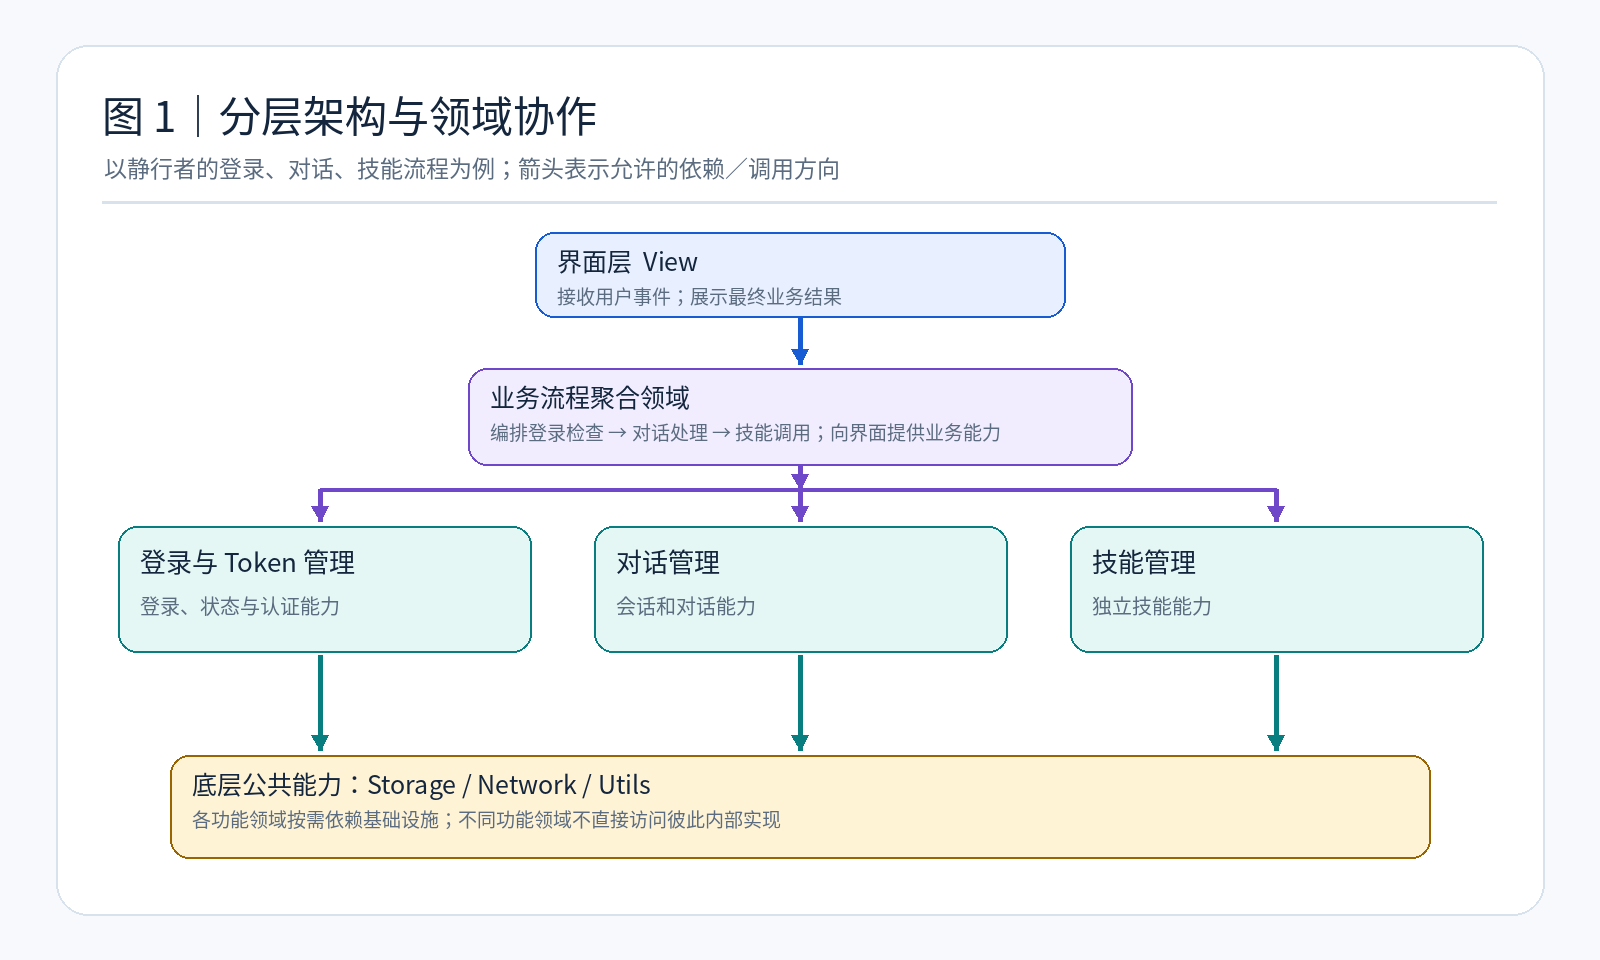1600x960 pixels.
Task: Click the 底层公共能力：Storage / Network / Utils heading
Action: tap(421, 785)
